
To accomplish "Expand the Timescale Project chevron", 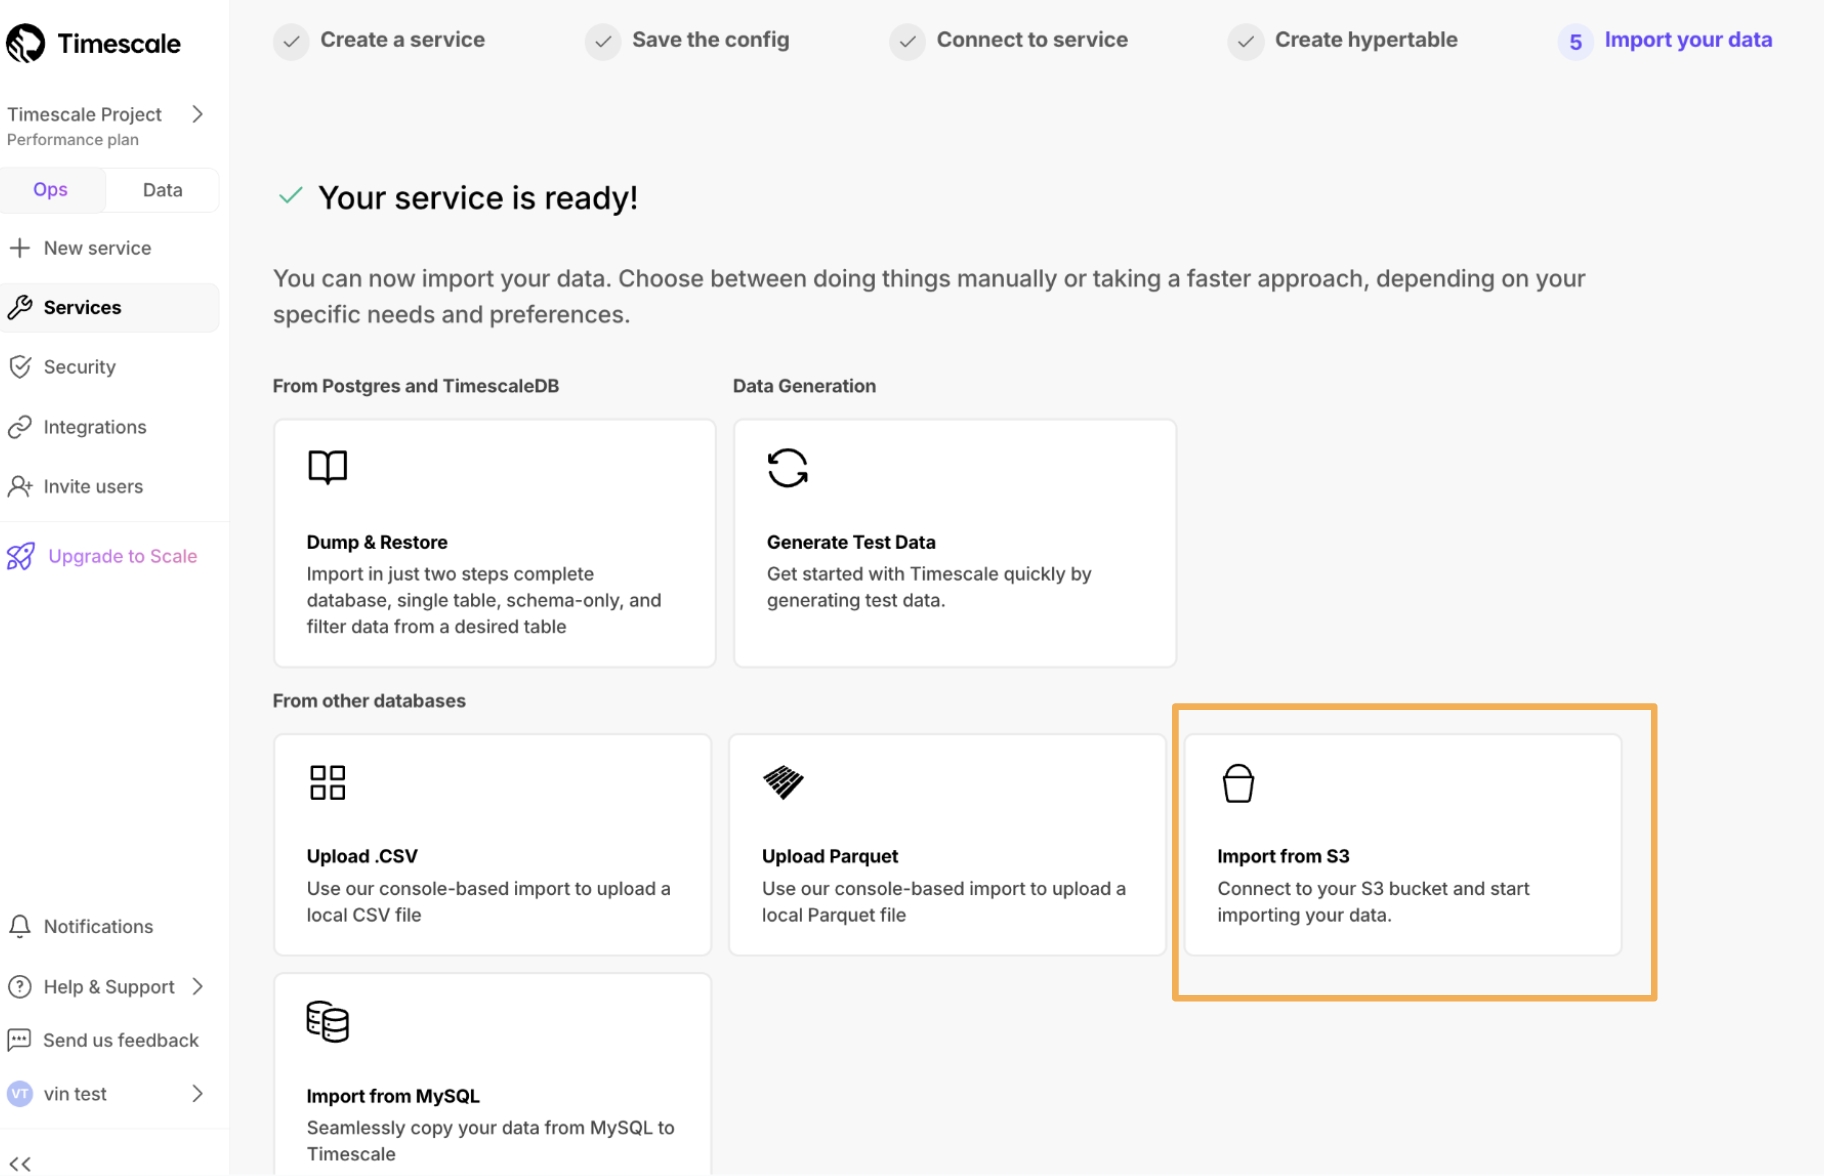I will [x=198, y=114].
